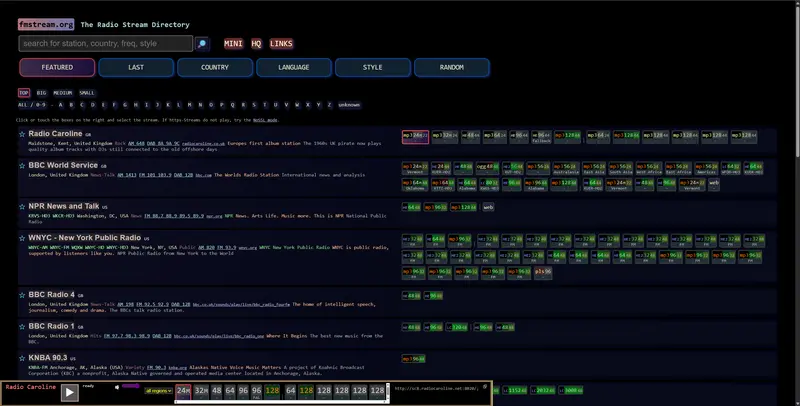
Task: Go to fmstream.org home logo
Action: (x=46, y=24)
